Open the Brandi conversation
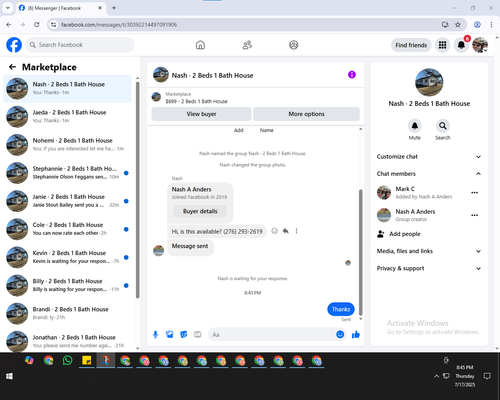 [68, 313]
